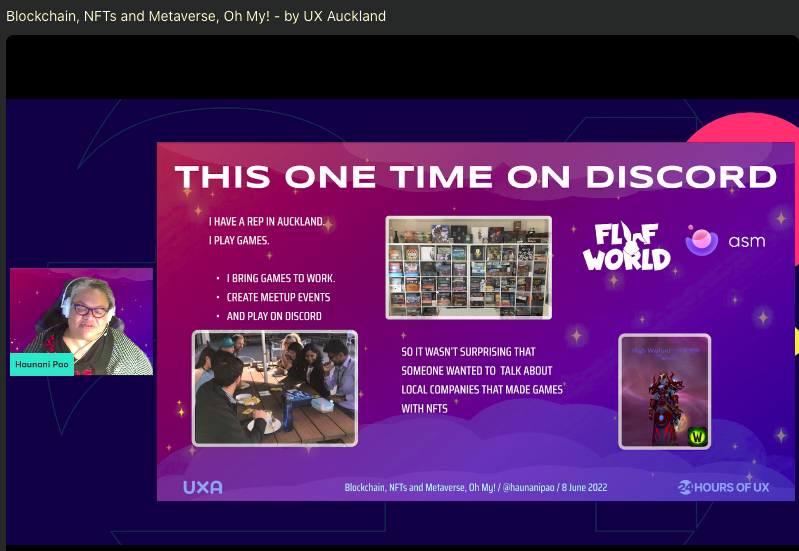Click 'I BRING GAMES TO WORK.' bullet

pyautogui.click(x=281, y=278)
